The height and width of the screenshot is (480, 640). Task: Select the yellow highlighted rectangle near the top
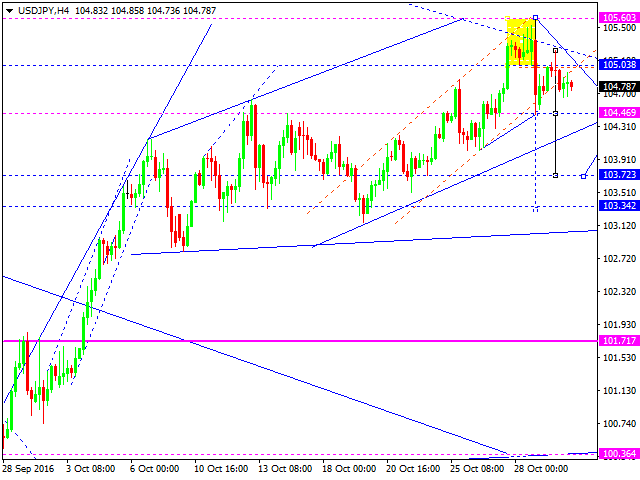520,42
